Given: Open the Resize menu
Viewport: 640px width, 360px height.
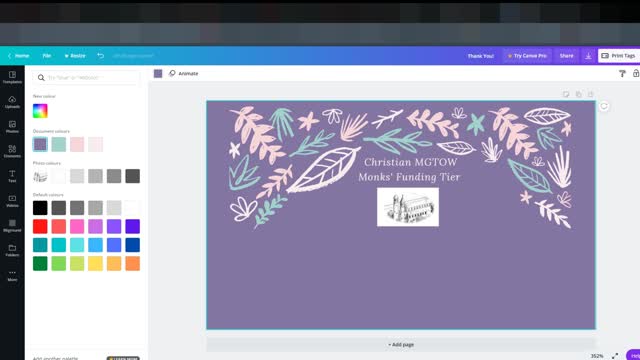Looking at the screenshot, I should tap(75, 56).
